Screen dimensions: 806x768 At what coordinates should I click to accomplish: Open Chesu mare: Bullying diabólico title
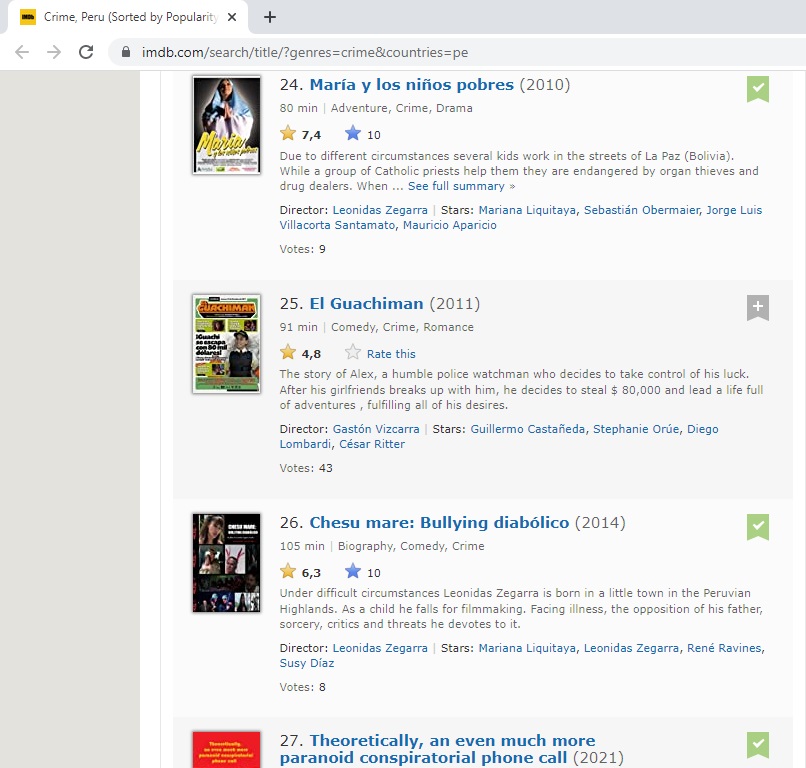click(x=439, y=522)
